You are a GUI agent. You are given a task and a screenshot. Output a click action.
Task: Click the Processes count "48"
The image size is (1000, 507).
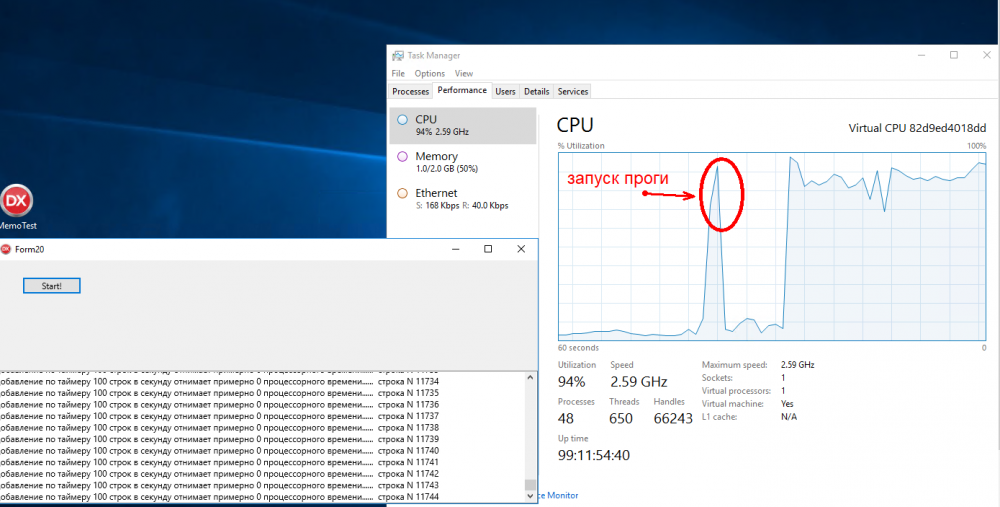click(x=566, y=418)
